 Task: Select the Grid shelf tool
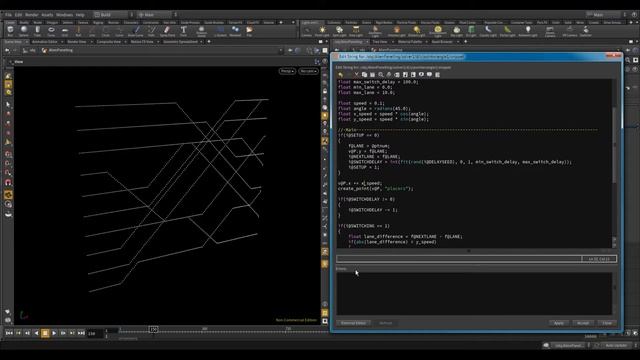pyautogui.click(x=65, y=31)
